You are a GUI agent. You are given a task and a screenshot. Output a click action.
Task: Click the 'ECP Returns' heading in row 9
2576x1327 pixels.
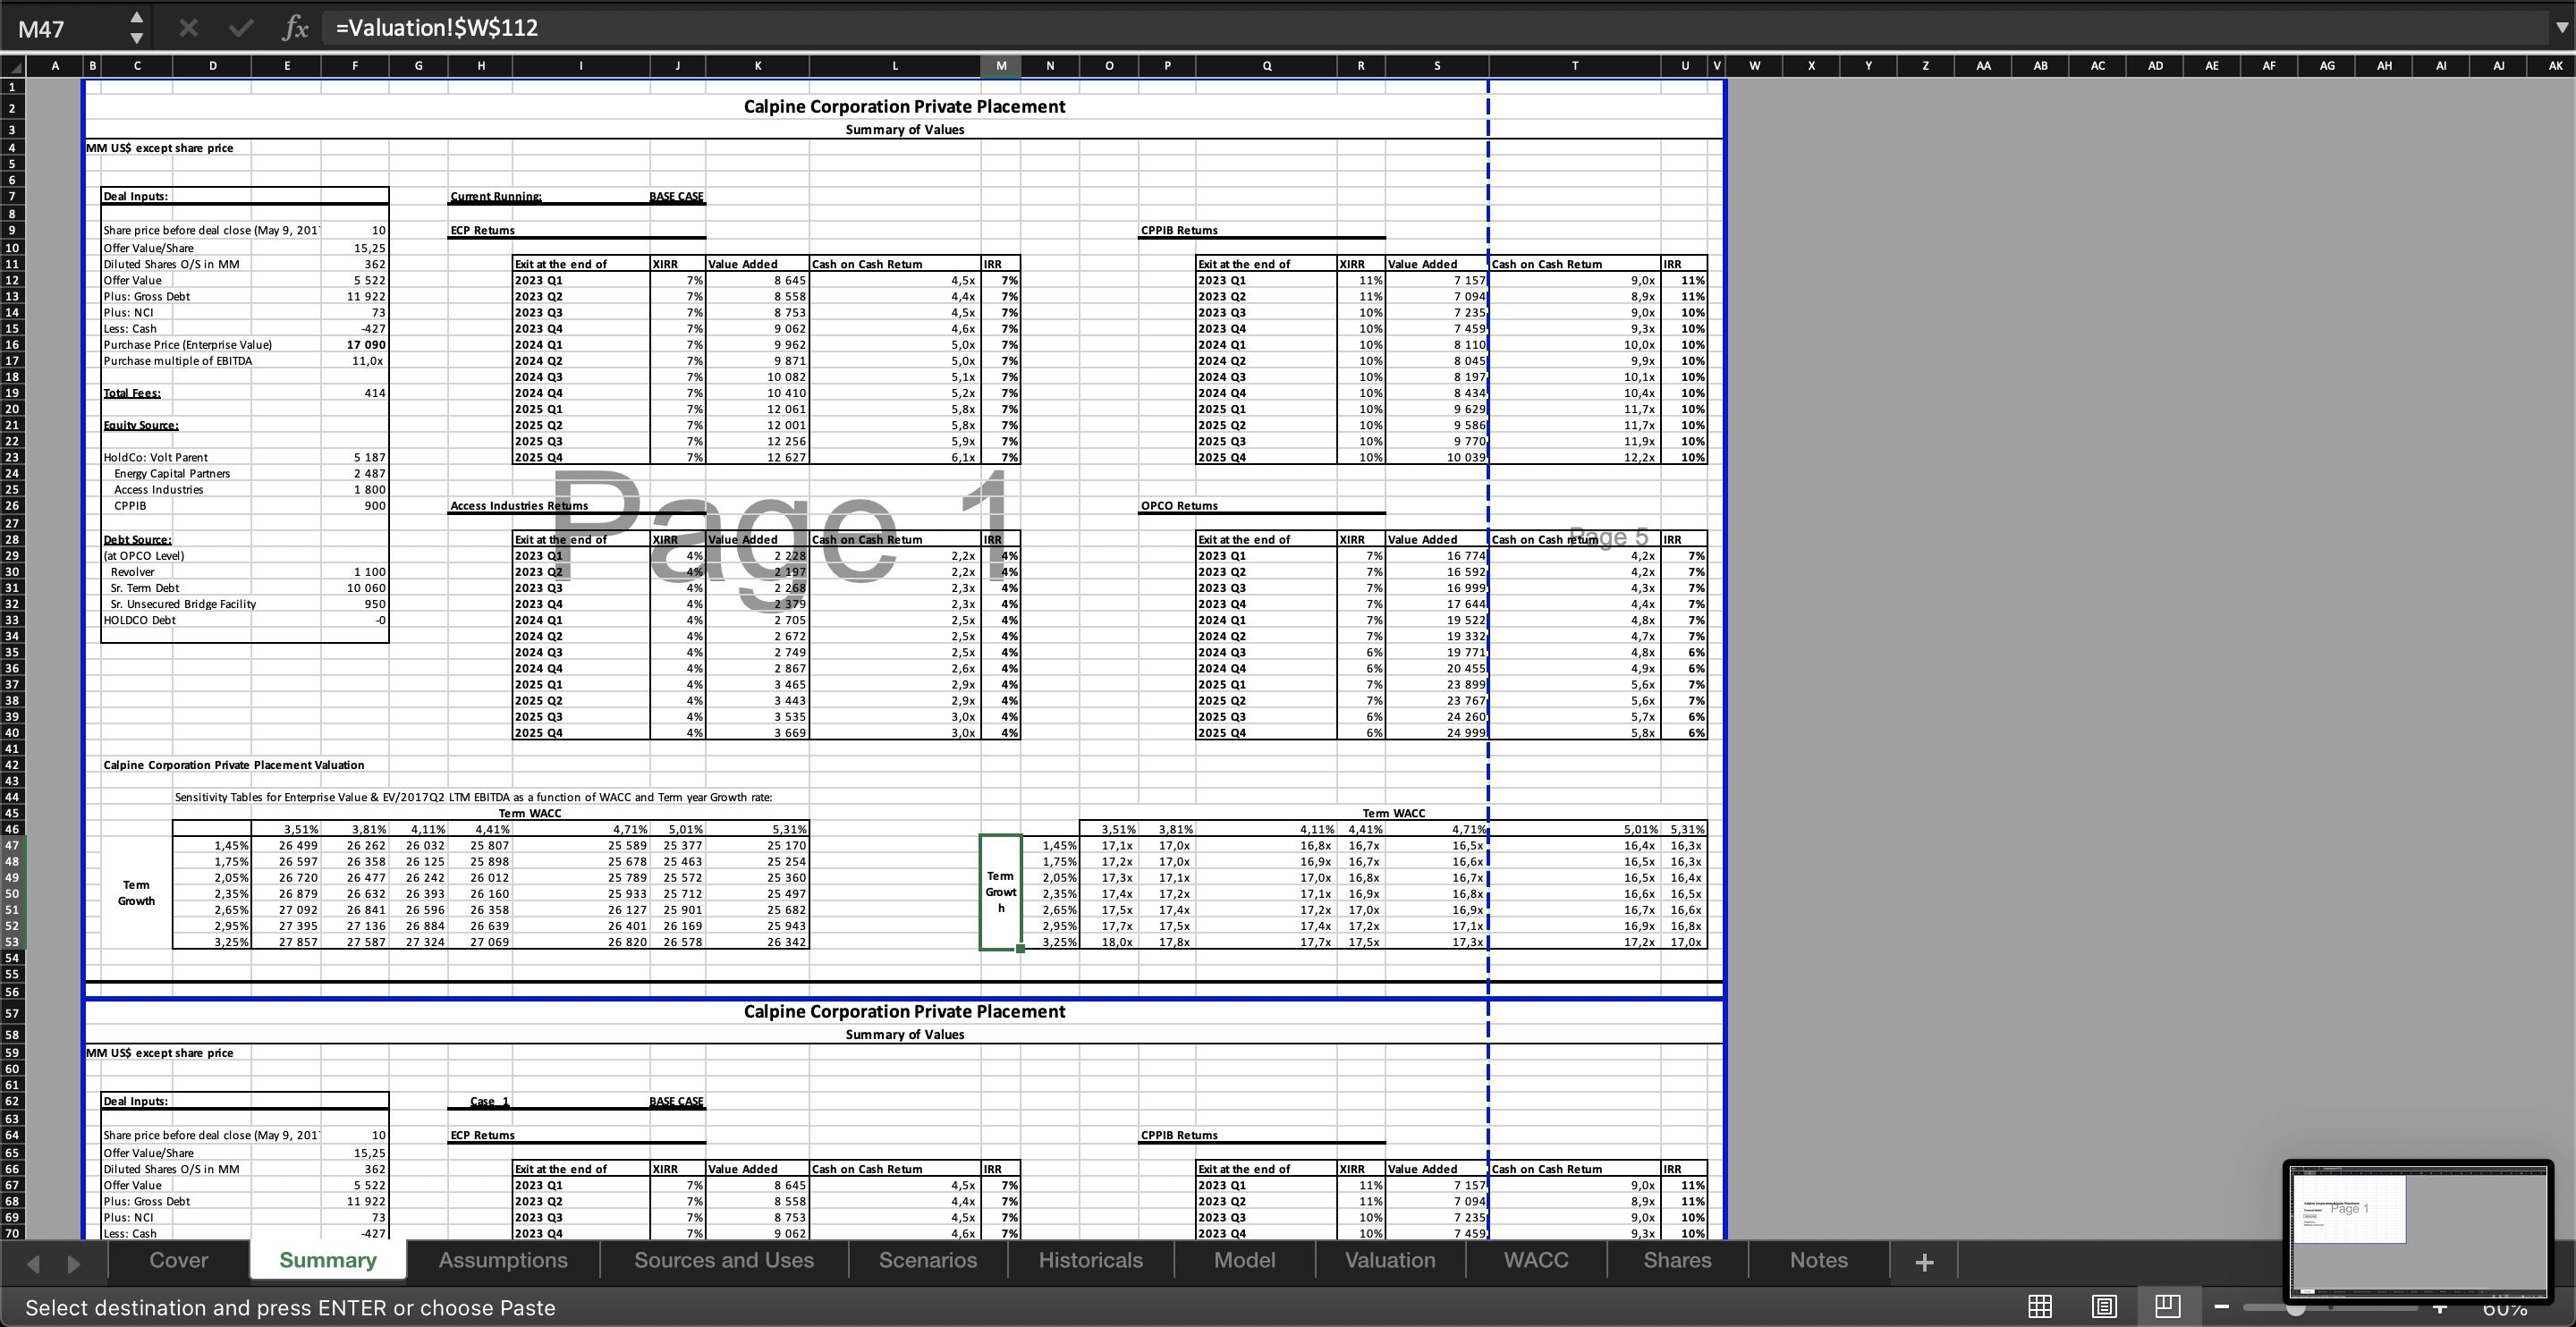coord(483,230)
